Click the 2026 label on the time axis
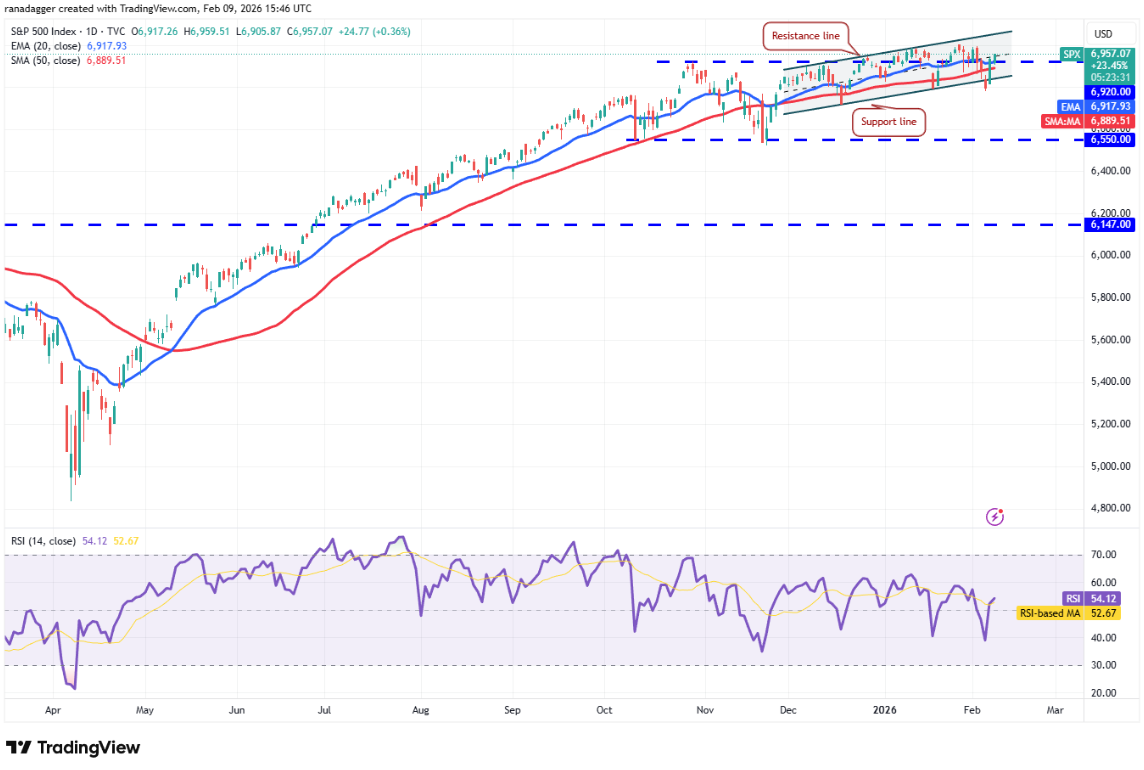Screen dimensions: 1144x770 click(885, 709)
